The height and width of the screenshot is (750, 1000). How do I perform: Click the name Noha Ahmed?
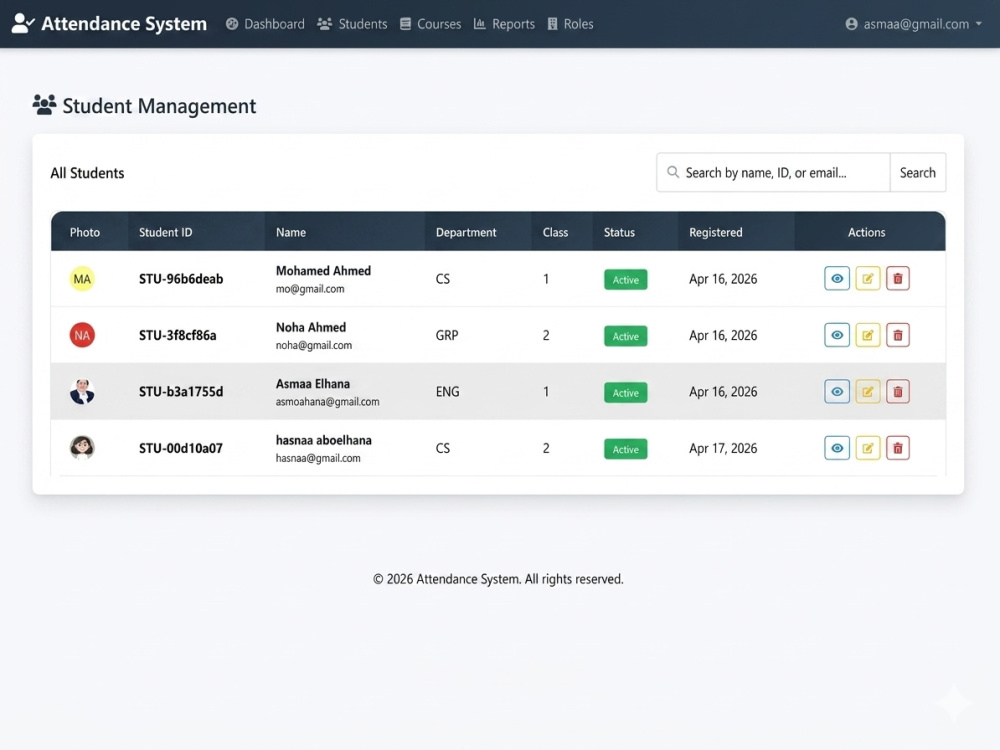(311, 327)
